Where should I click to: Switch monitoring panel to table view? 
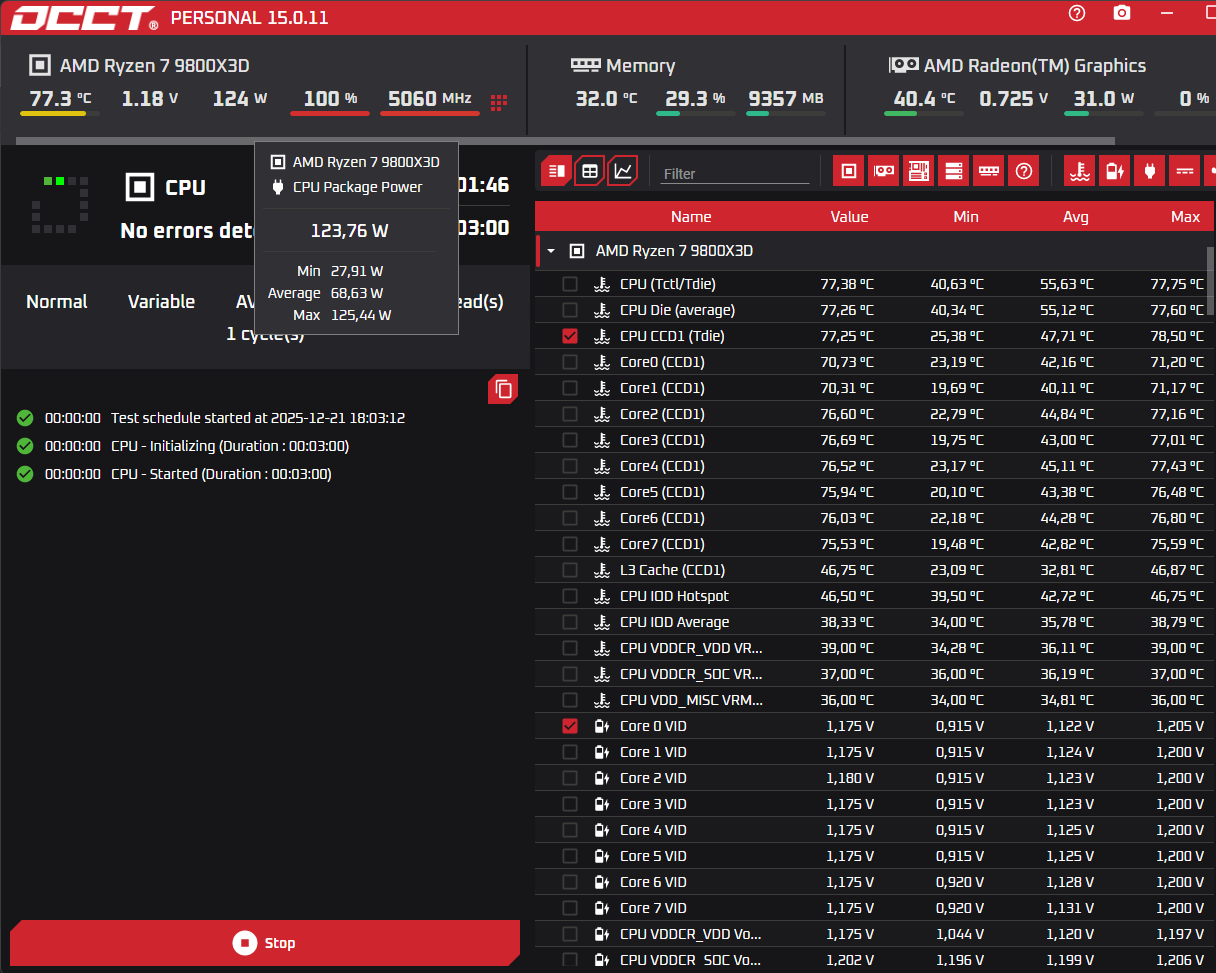[x=590, y=171]
